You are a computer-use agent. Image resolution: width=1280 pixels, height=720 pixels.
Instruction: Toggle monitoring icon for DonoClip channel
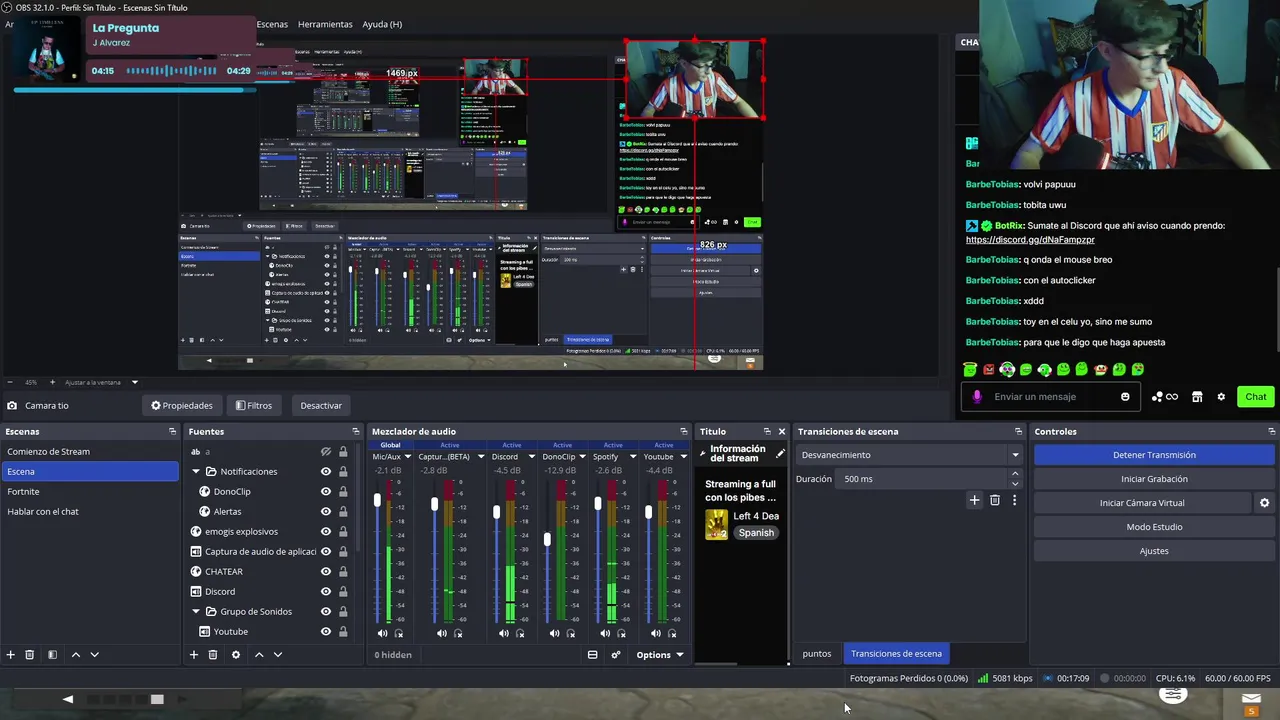[x=570, y=633]
